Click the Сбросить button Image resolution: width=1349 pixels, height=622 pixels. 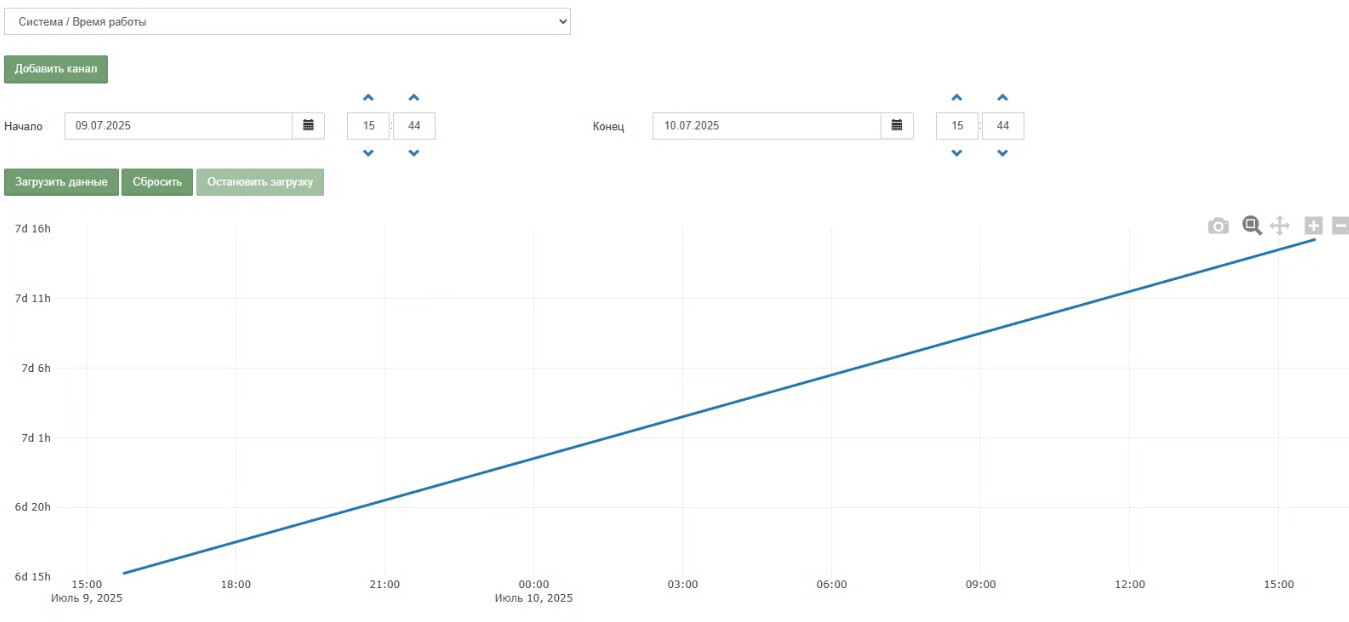[x=157, y=182]
